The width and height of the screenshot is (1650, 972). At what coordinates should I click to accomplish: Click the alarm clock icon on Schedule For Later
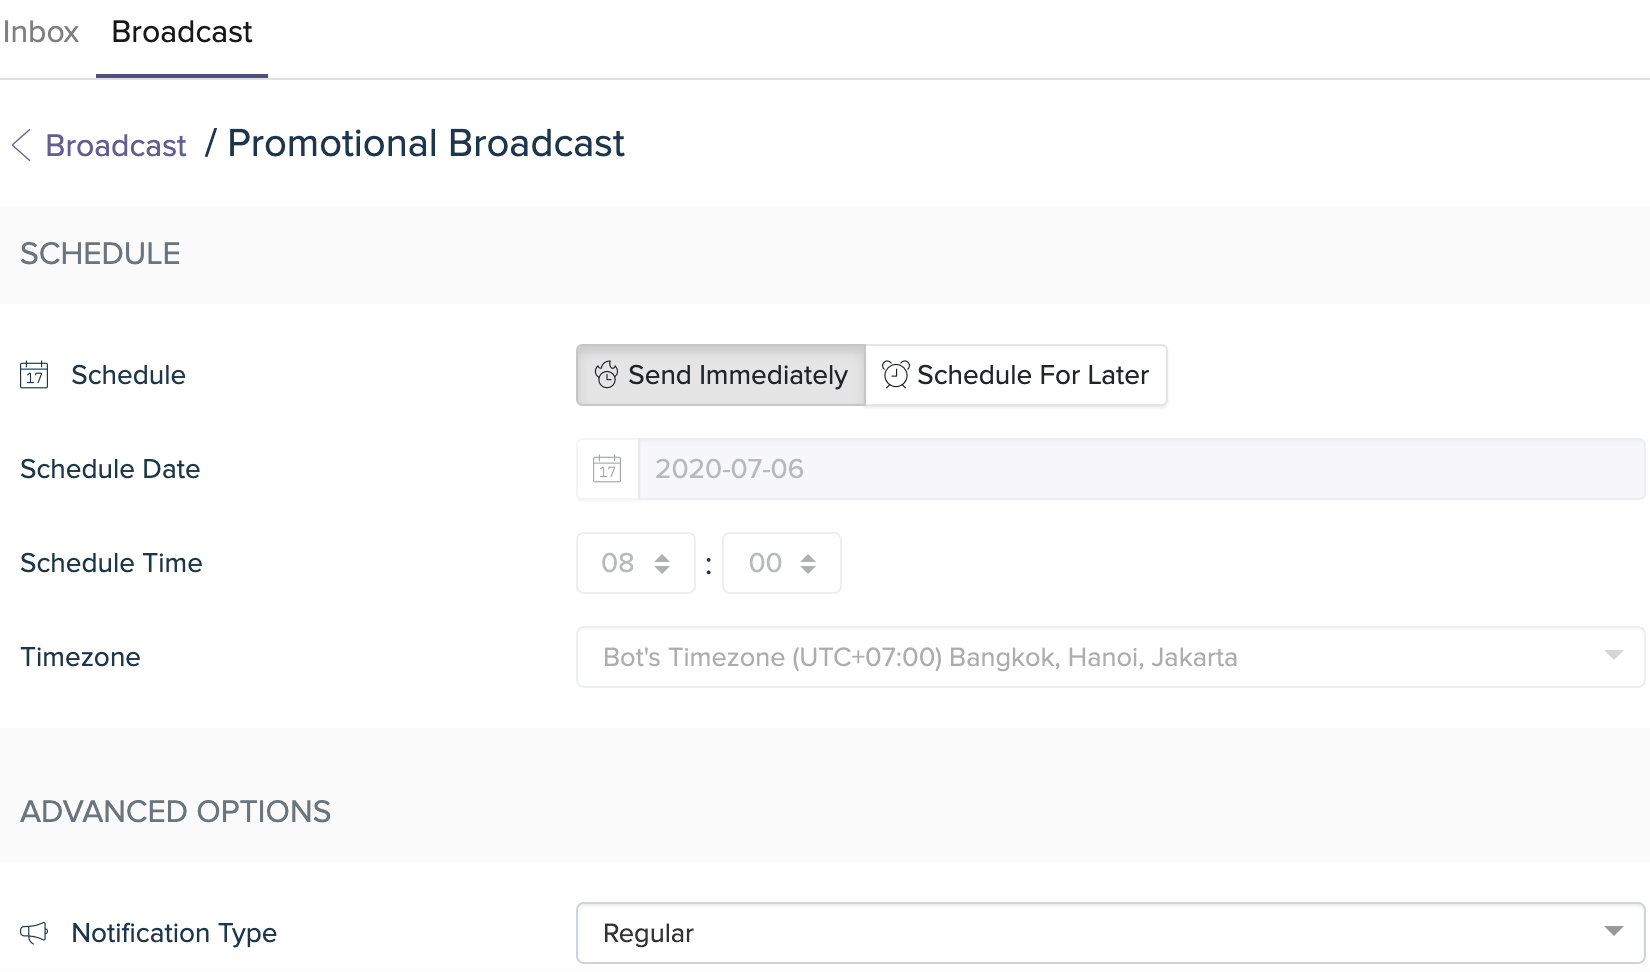coord(895,375)
